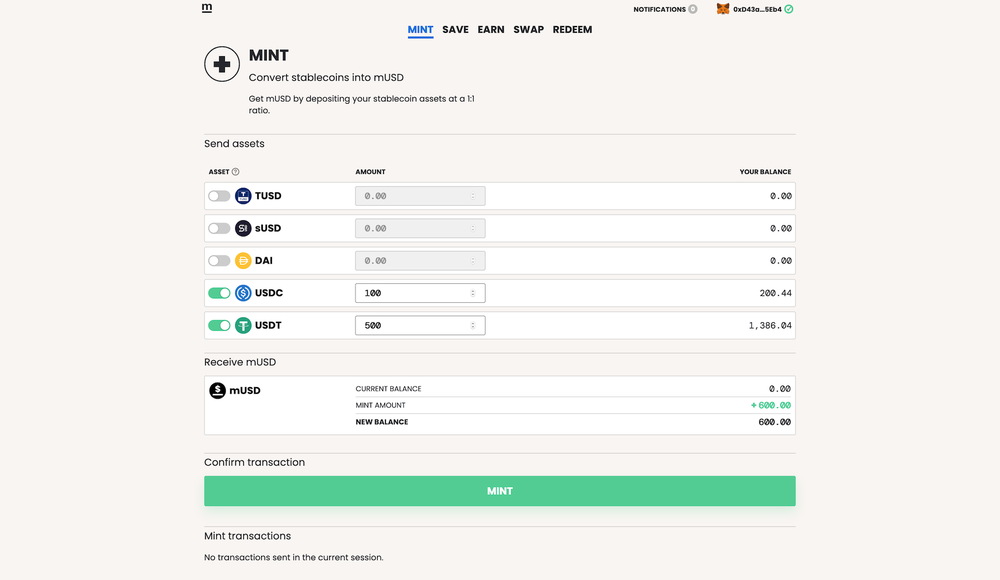This screenshot has height=580, width=1000.
Task: Click the mUSD label in Receive section
Action: point(245,390)
